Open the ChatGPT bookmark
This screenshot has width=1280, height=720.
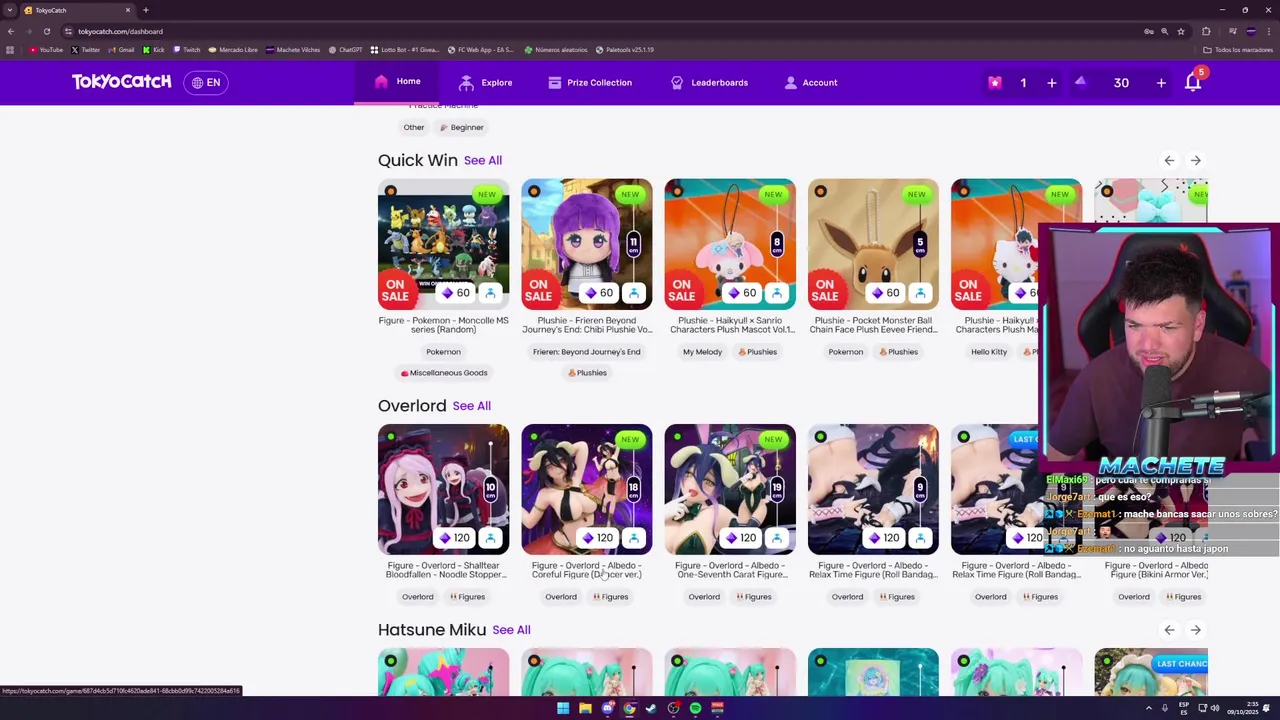[346, 50]
